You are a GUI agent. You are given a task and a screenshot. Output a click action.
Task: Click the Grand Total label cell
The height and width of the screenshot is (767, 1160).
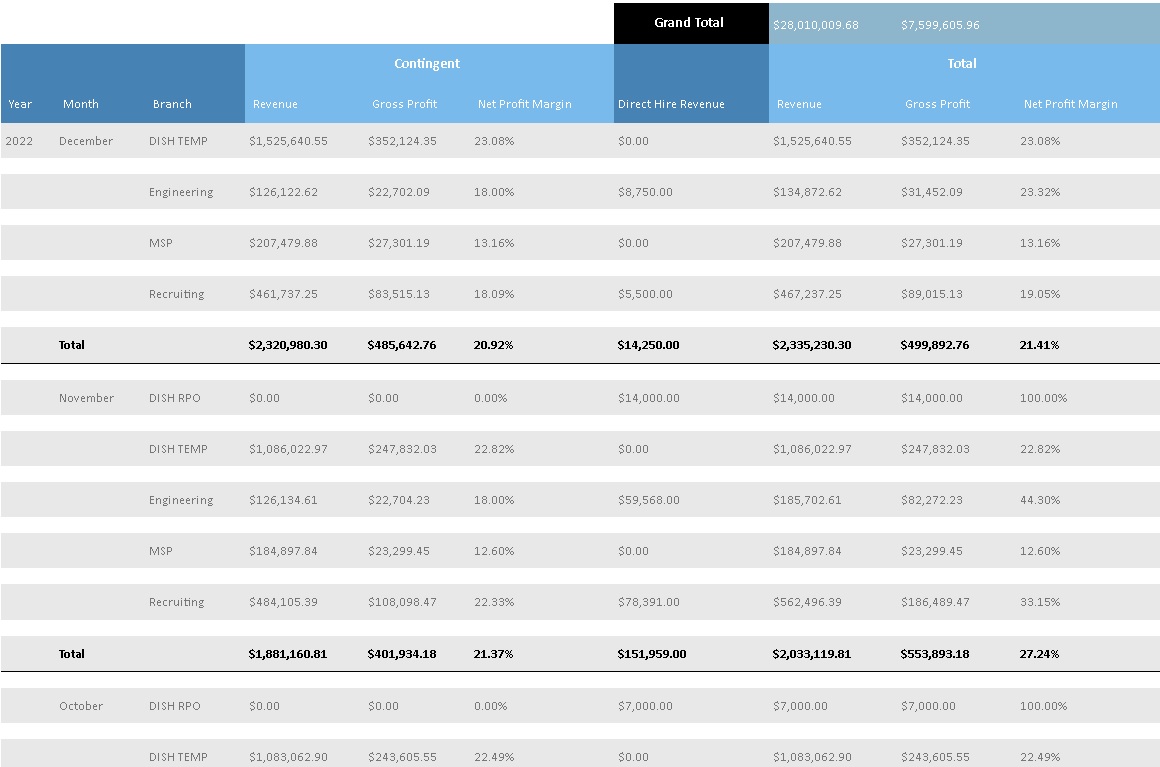click(x=690, y=23)
